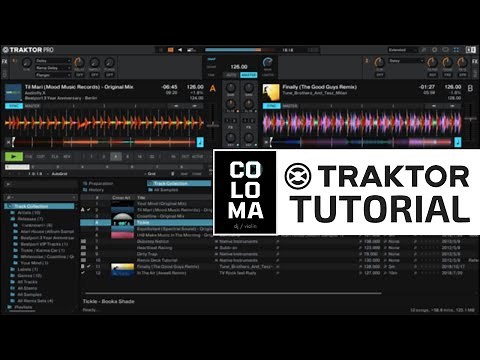Open the Delay effect dropdown in FX unit 1
480x360 pixels.
click(53, 61)
